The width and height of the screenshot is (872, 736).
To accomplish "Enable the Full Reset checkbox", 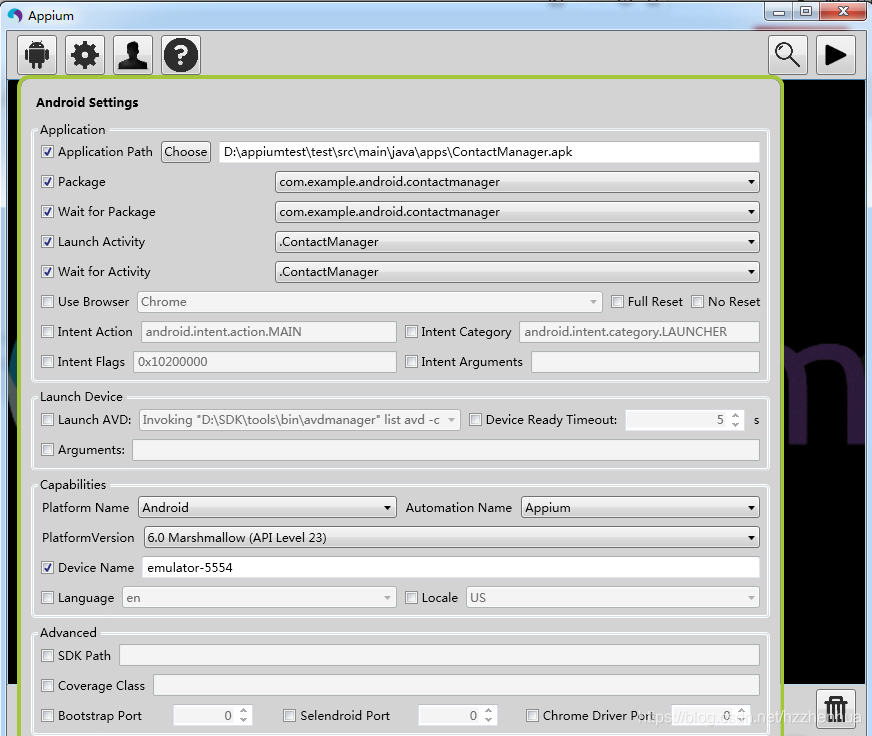I will 617,302.
